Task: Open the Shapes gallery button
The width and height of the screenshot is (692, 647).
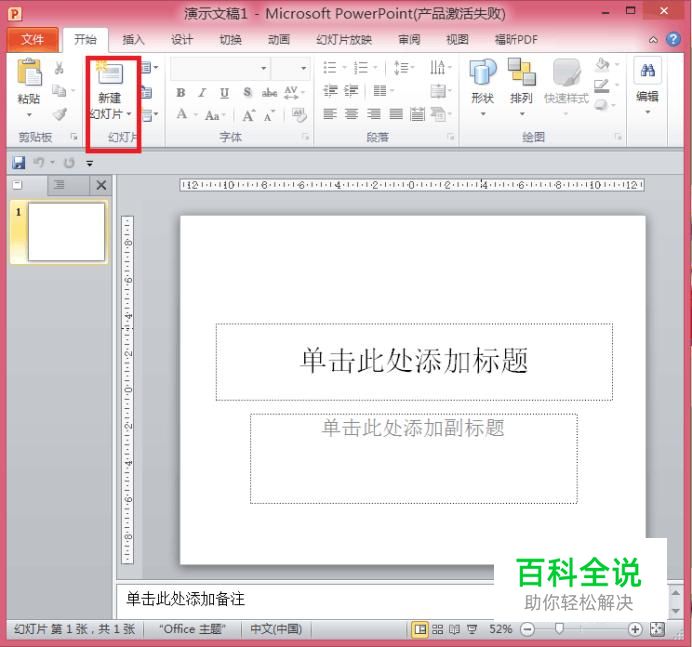Action: click(483, 88)
